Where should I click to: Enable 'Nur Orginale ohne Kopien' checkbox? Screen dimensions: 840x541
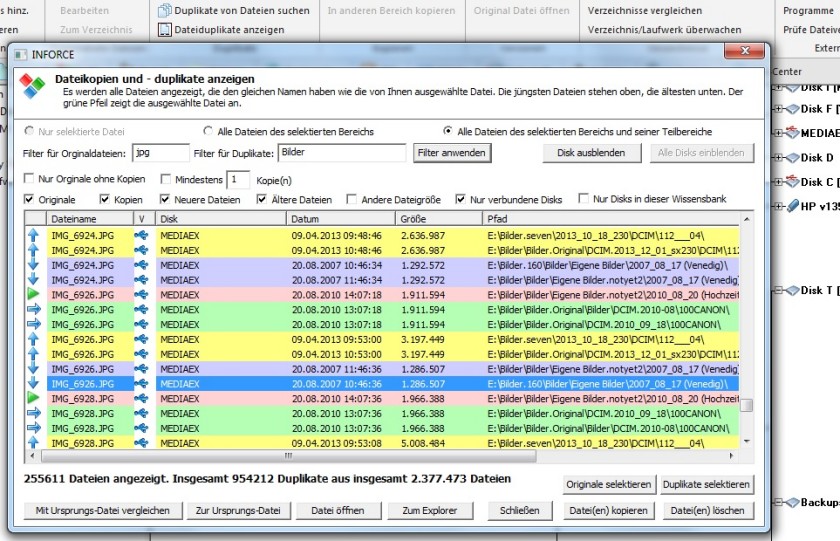point(29,178)
